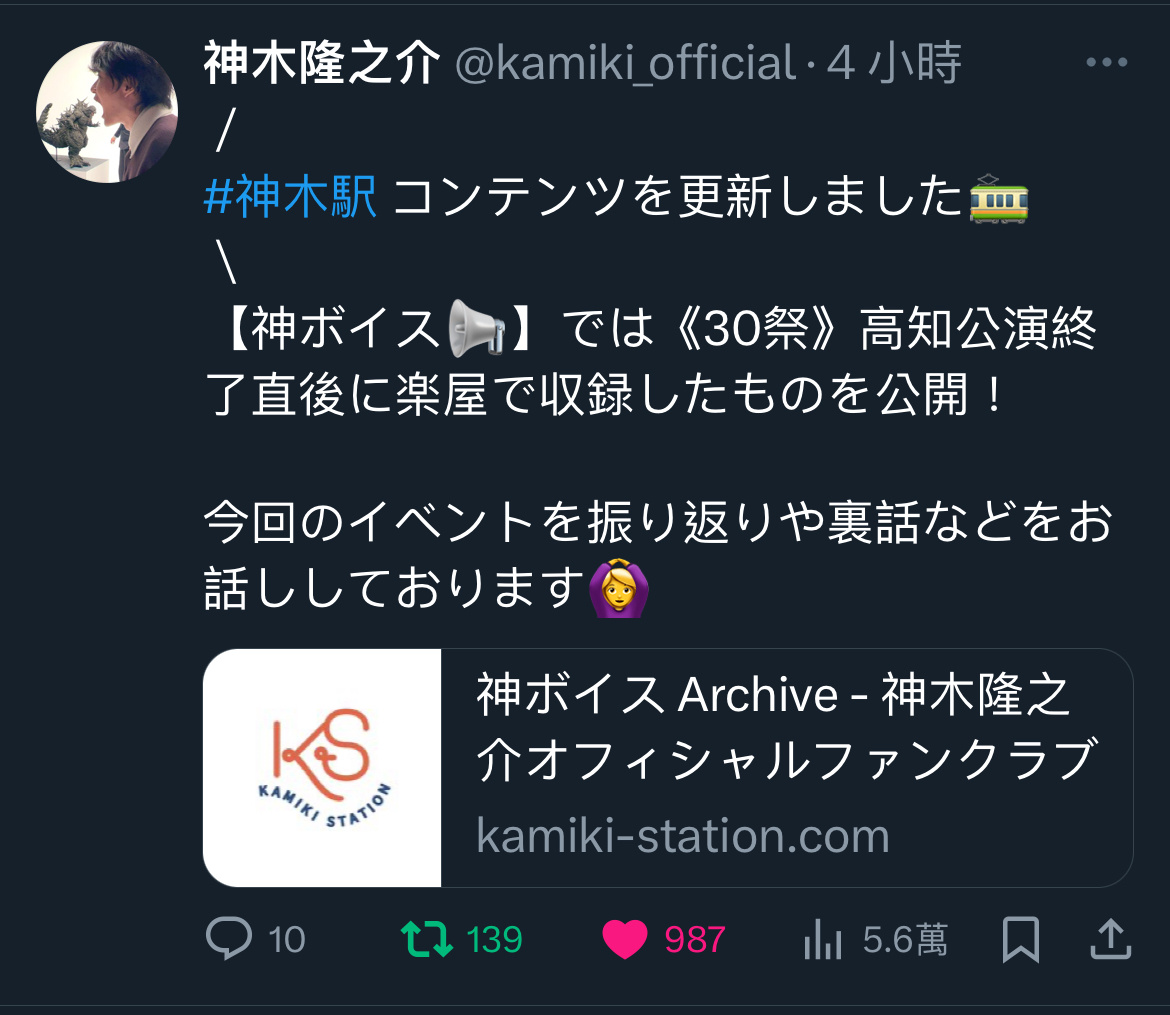Open the #神木駅 hashtag link
This screenshot has height=1015, width=1170.
click(x=290, y=197)
